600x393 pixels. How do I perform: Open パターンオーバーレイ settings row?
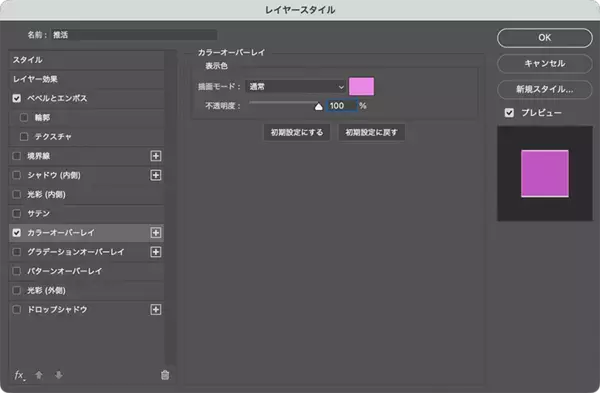86,271
